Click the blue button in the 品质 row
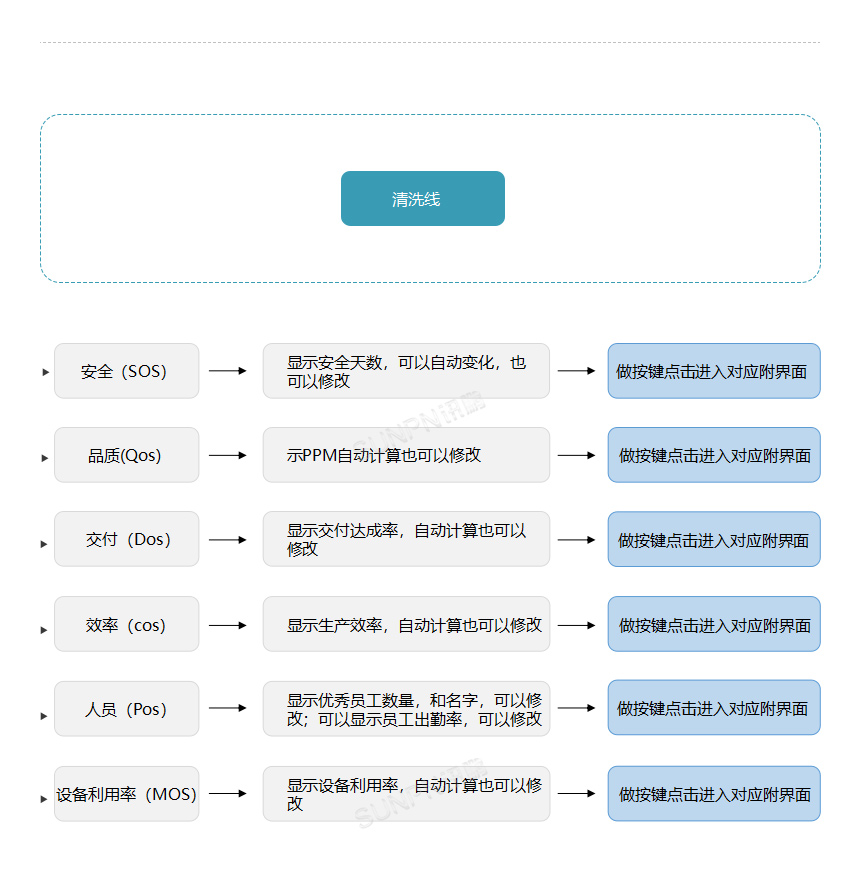This screenshot has width=860, height=895. coord(713,454)
